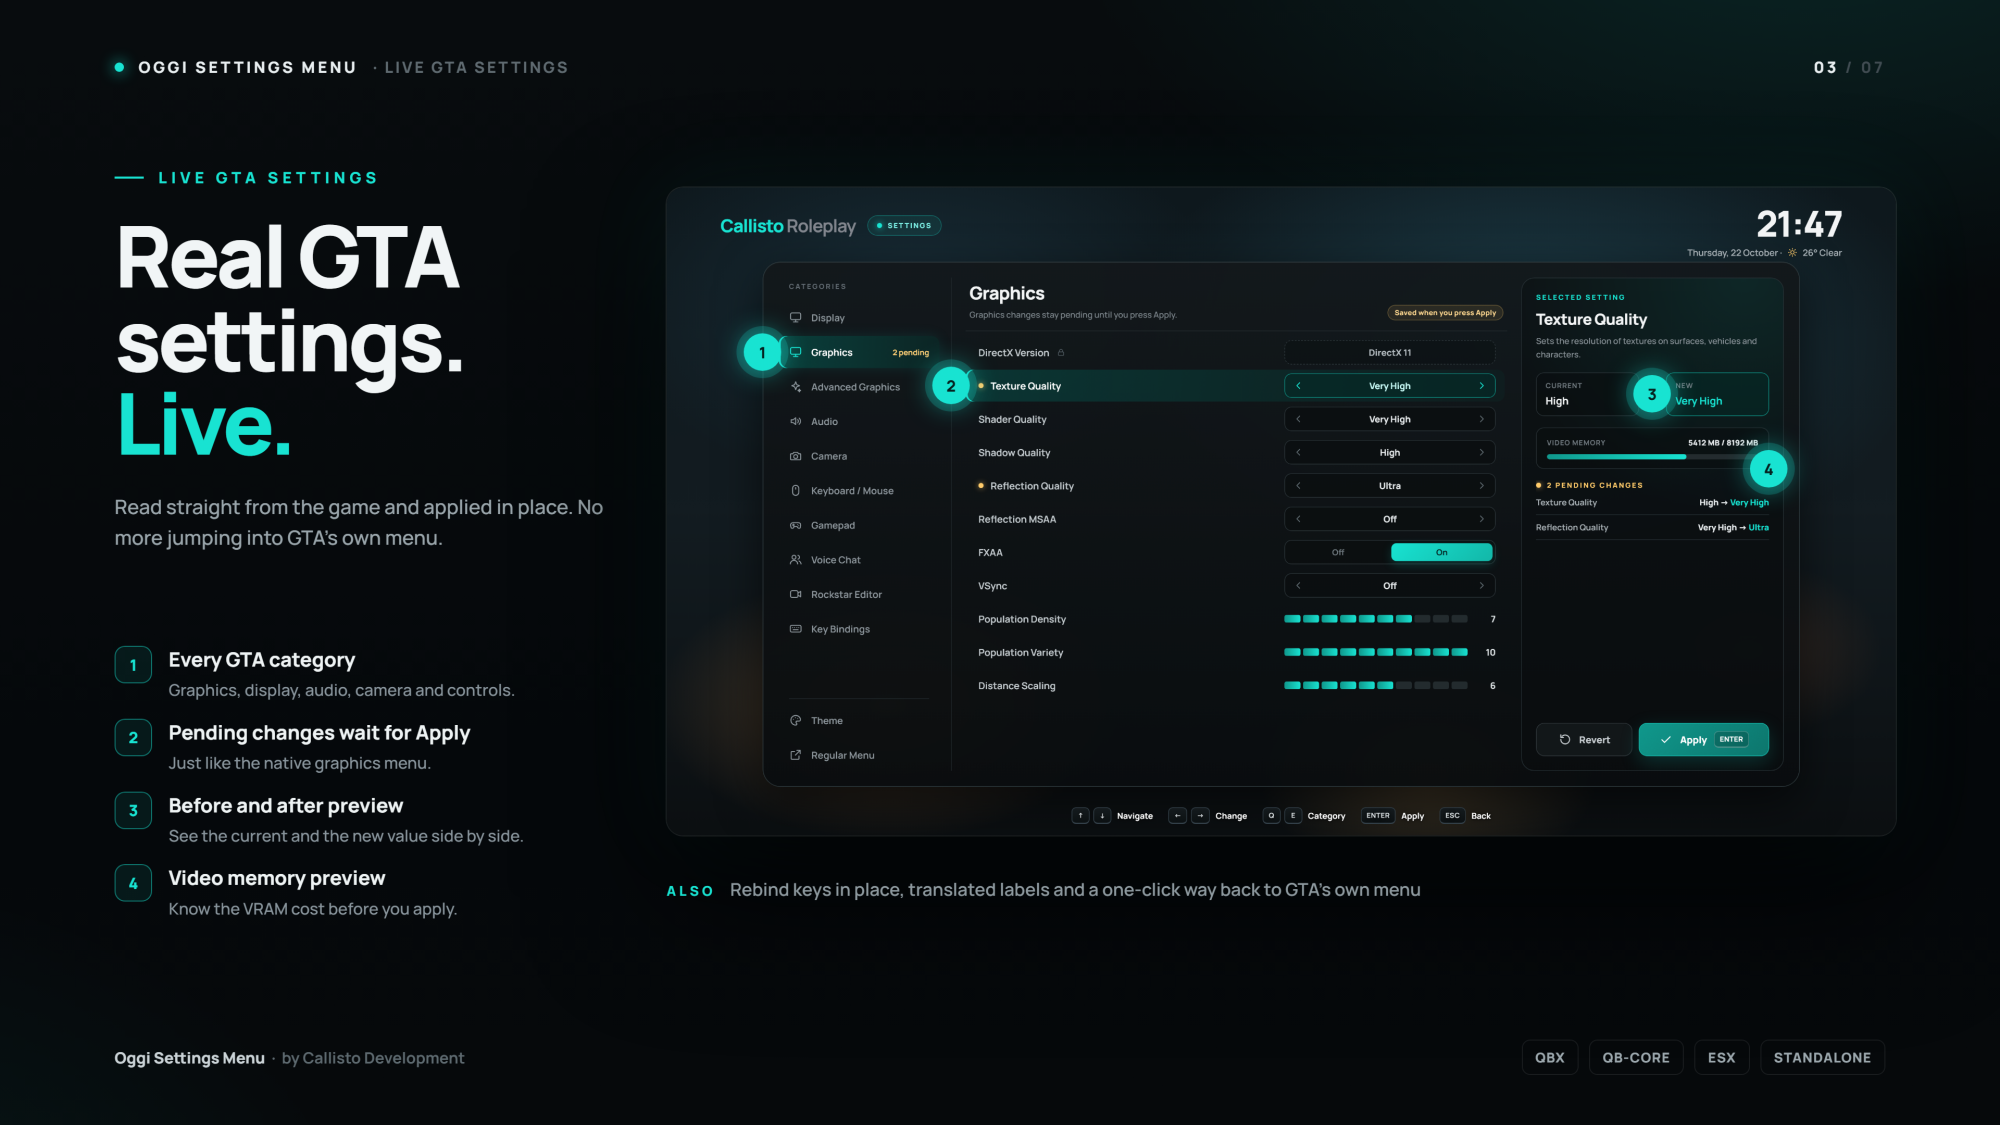
Task: Open the Advanced Graphics category
Action: [861, 387]
